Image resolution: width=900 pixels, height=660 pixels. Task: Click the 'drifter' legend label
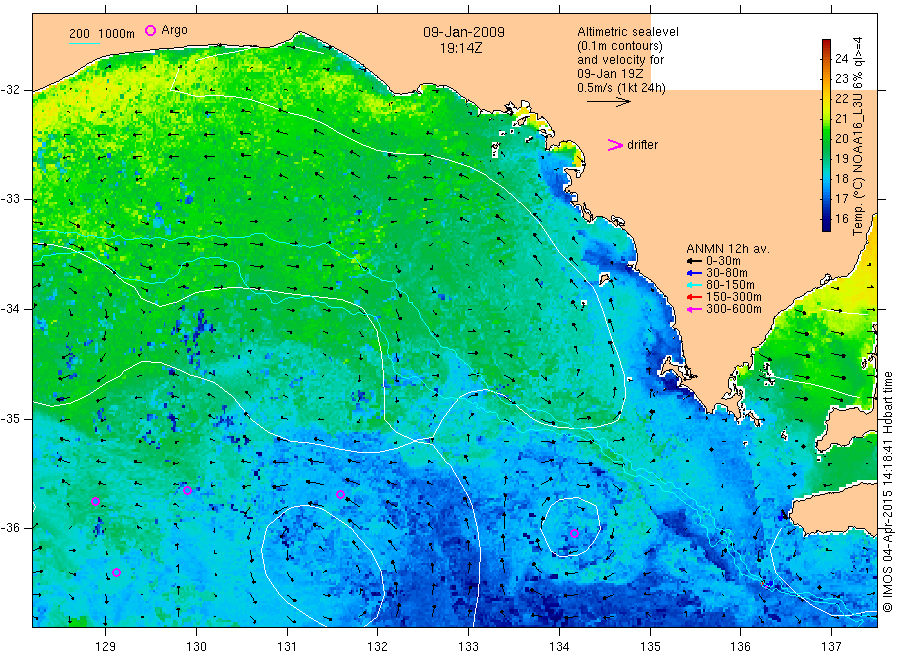(x=642, y=145)
